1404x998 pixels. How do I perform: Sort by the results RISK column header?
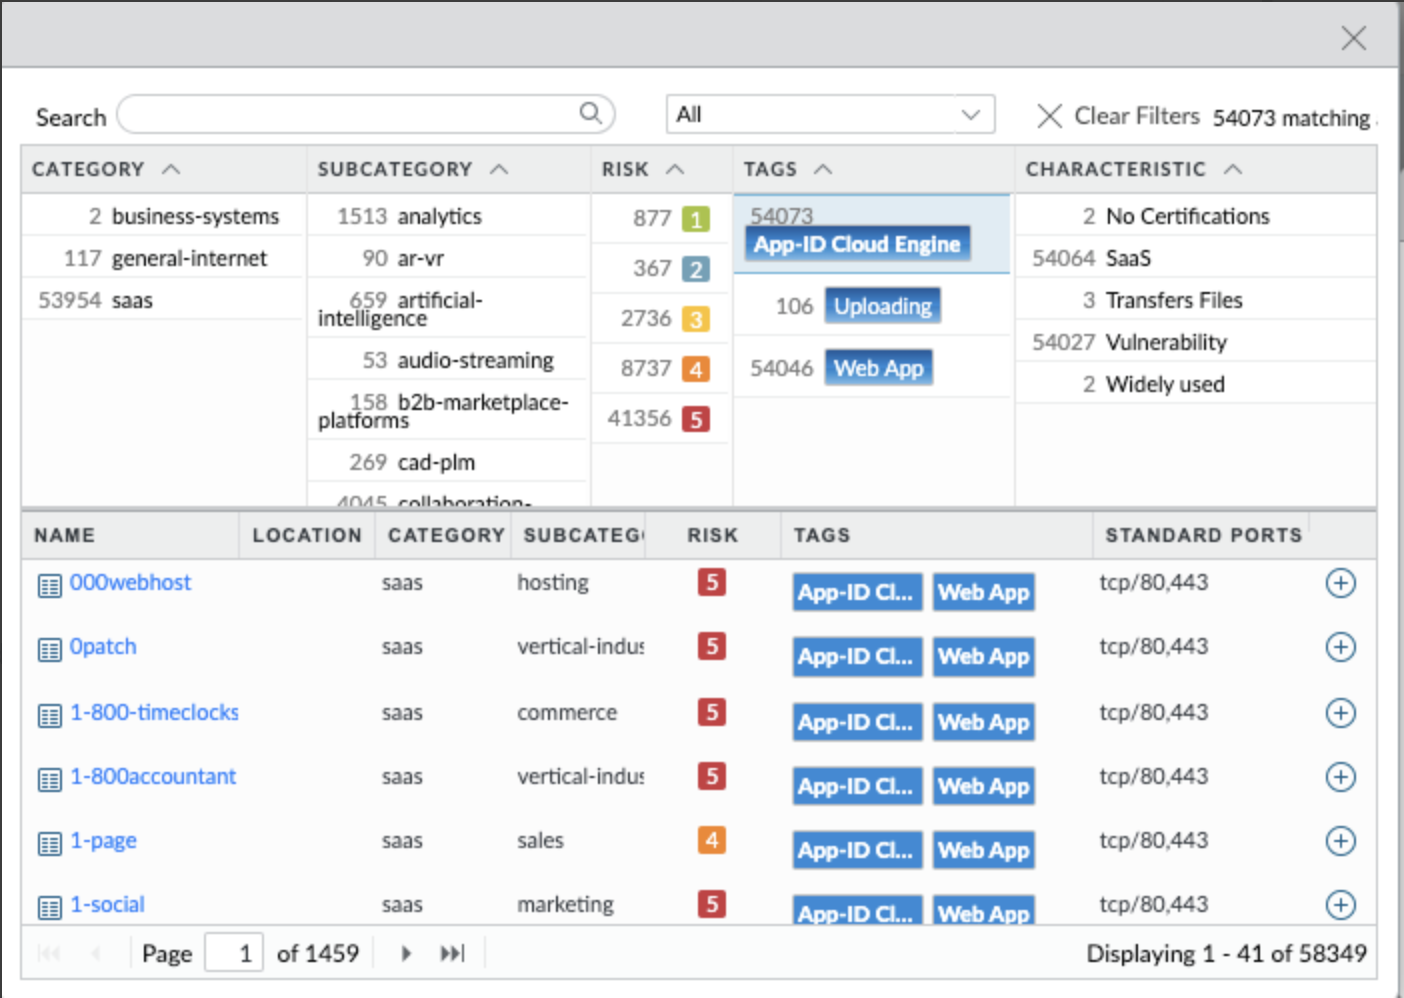(x=712, y=535)
